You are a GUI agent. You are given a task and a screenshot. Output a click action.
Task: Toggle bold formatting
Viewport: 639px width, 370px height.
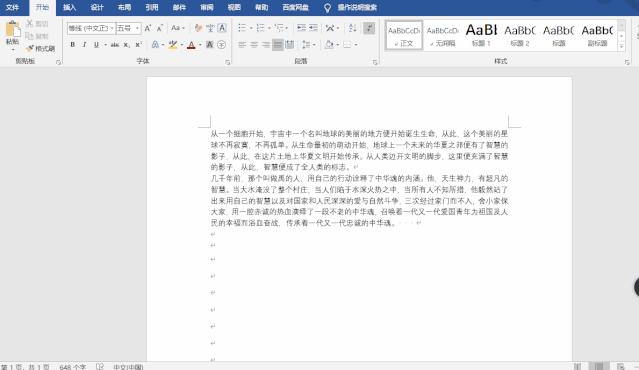click(x=73, y=44)
